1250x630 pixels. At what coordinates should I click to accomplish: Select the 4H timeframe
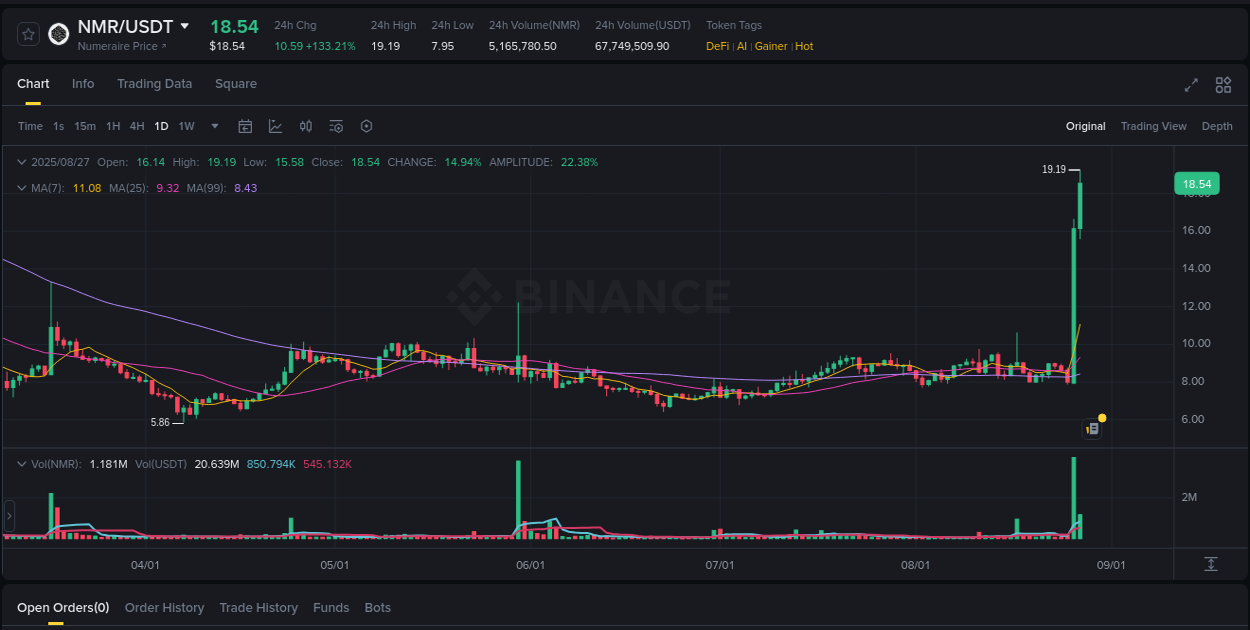point(137,126)
